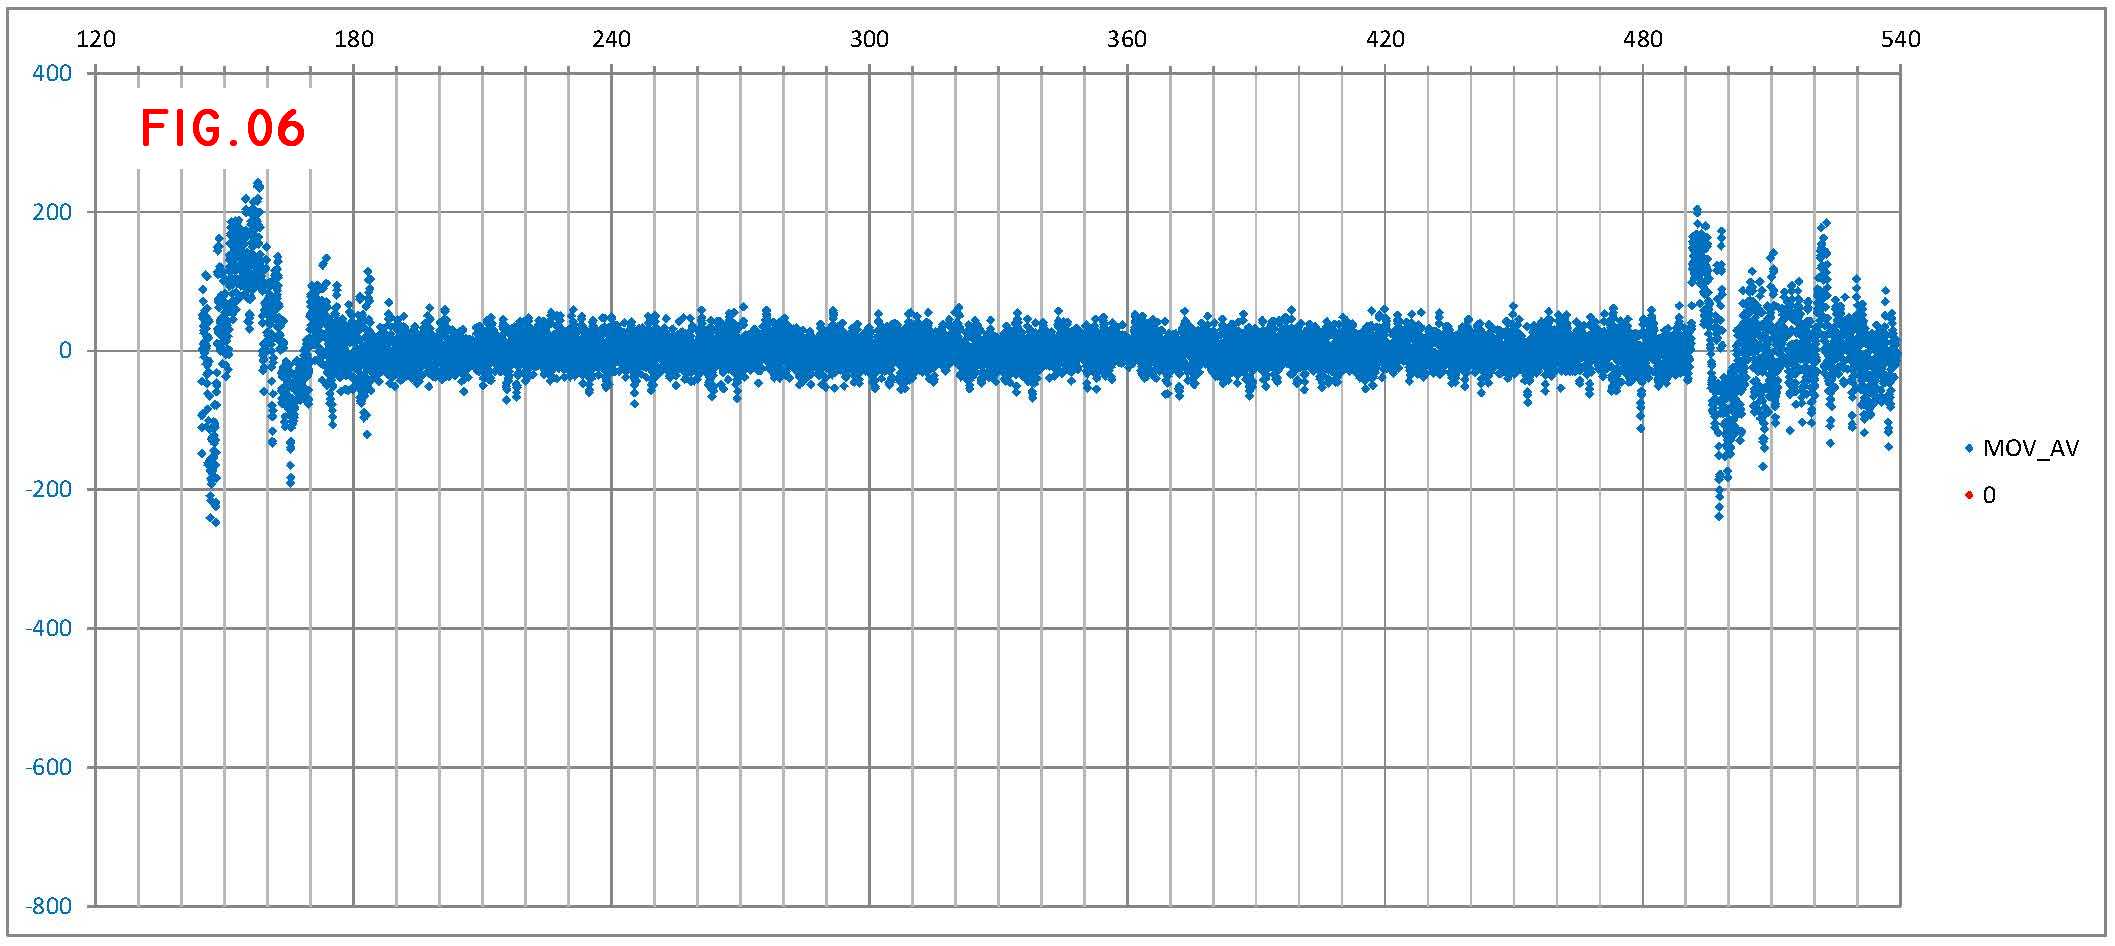Click the top axis label 540
2115x946 pixels.
[1901, 39]
